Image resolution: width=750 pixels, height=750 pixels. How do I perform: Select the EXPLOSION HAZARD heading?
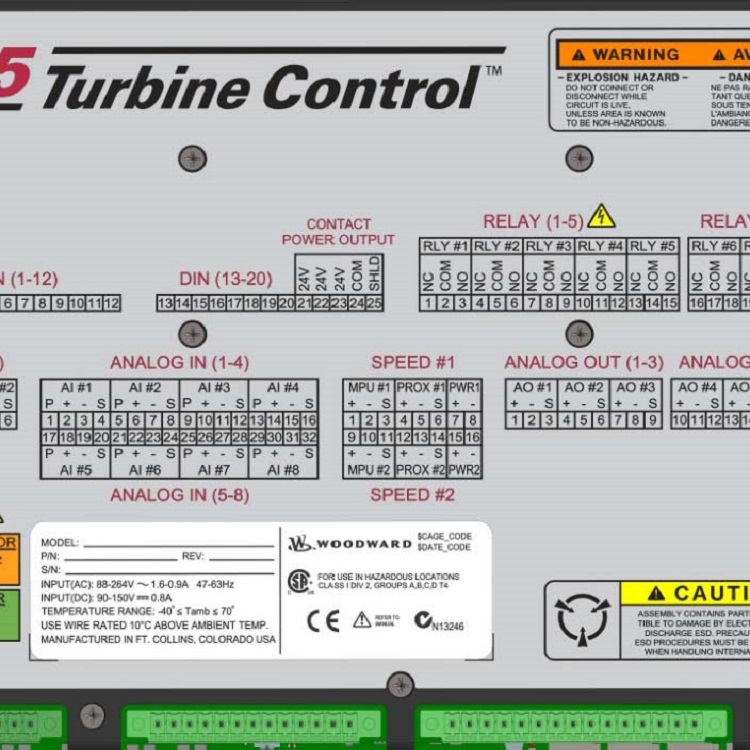point(622,77)
